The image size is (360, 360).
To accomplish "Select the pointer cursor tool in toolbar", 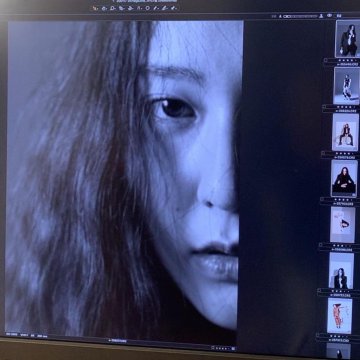I will (95, 8).
